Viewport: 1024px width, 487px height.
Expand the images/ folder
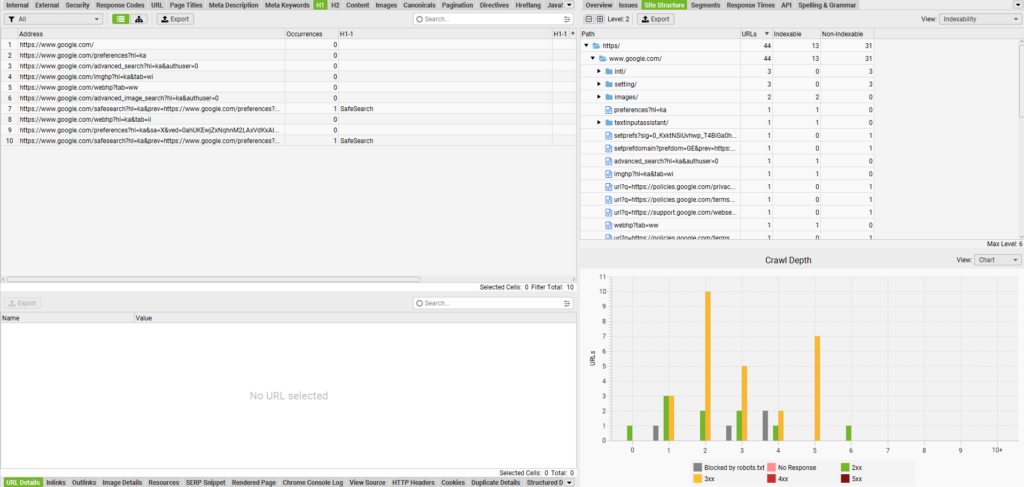[x=599, y=97]
